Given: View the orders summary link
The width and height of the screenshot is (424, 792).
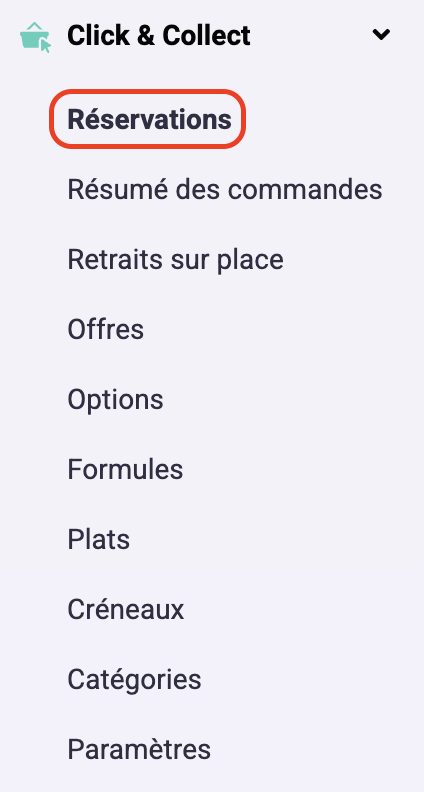Looking at the screenshot, I should point(225,190).
